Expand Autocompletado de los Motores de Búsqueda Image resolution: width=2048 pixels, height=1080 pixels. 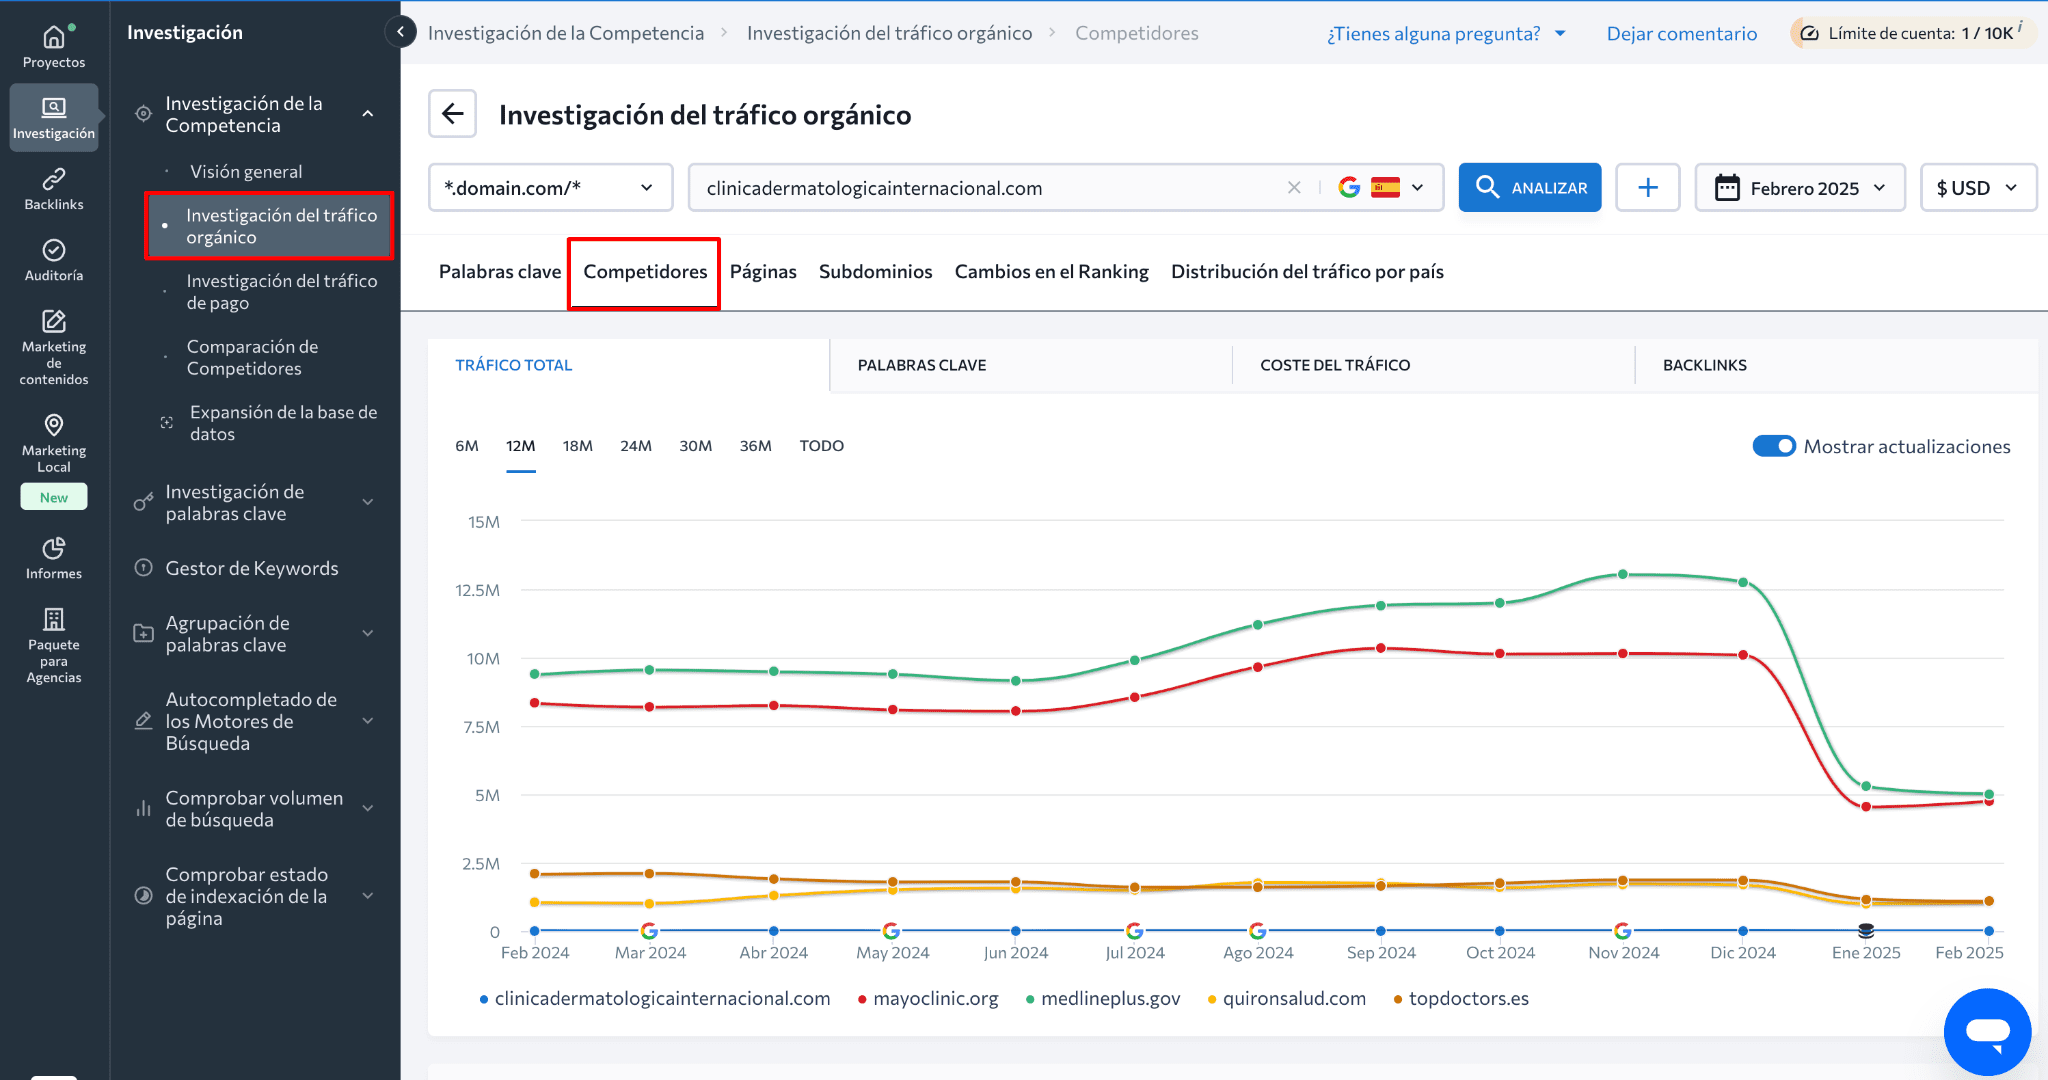pos(368,721)
